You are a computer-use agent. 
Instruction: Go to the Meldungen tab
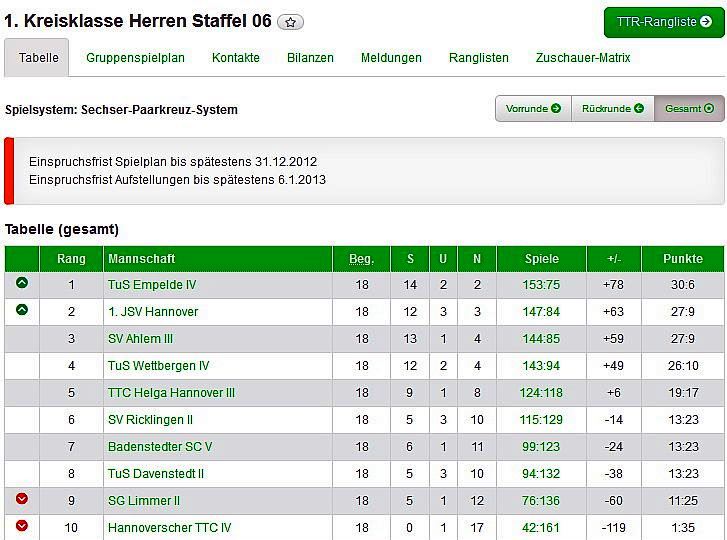pos(391,58)
